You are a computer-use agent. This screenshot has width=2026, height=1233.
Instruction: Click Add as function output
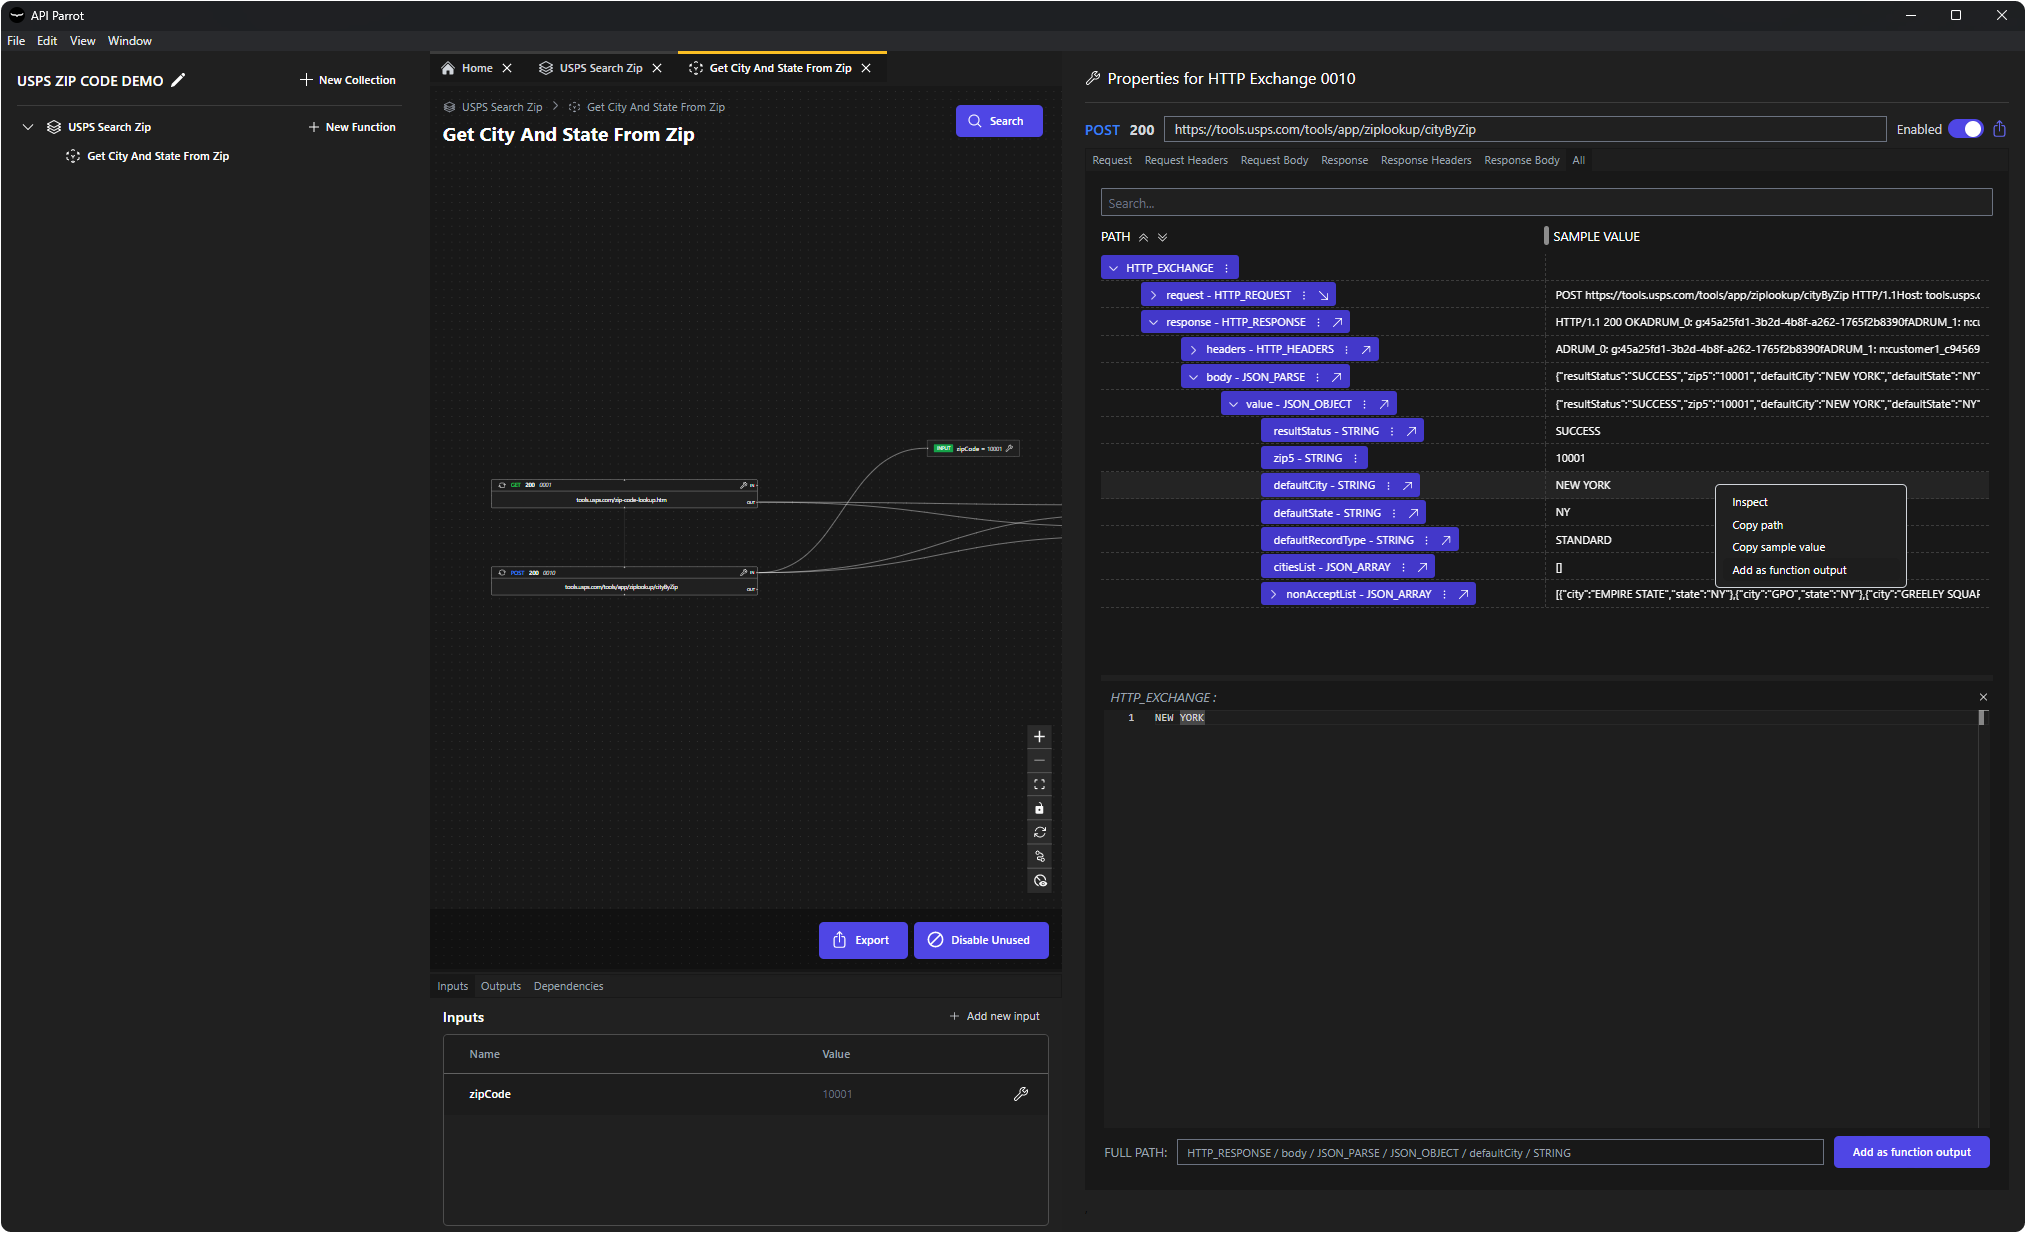1911,1152
